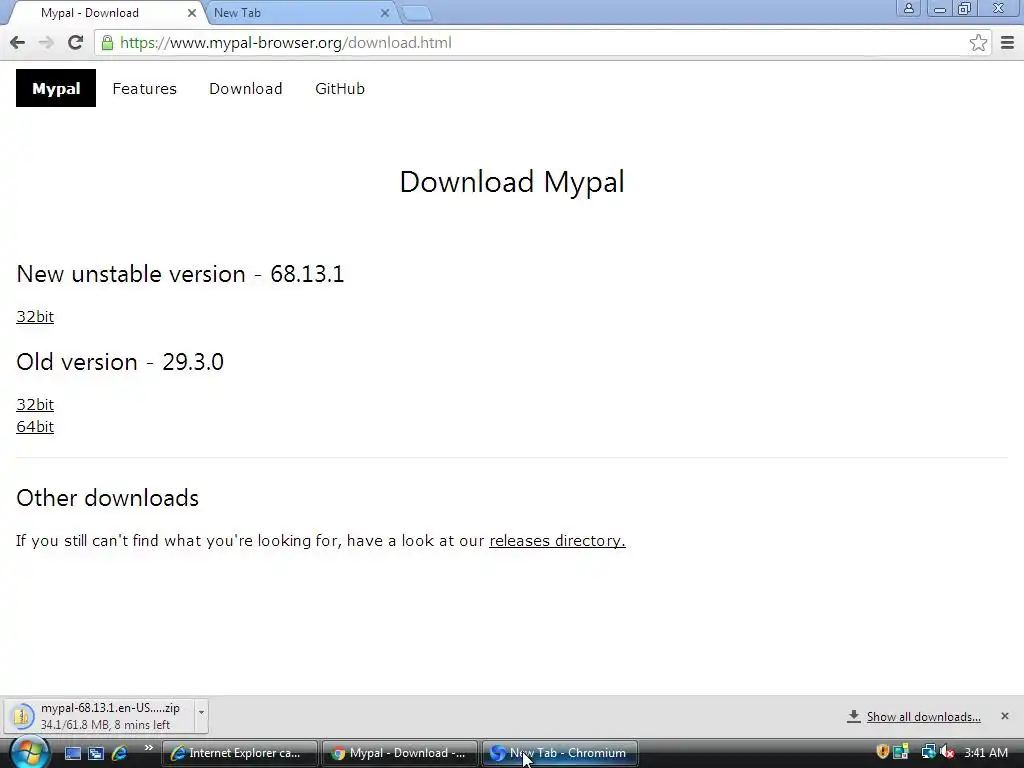Click the browser back arrow

coord(18,43)
